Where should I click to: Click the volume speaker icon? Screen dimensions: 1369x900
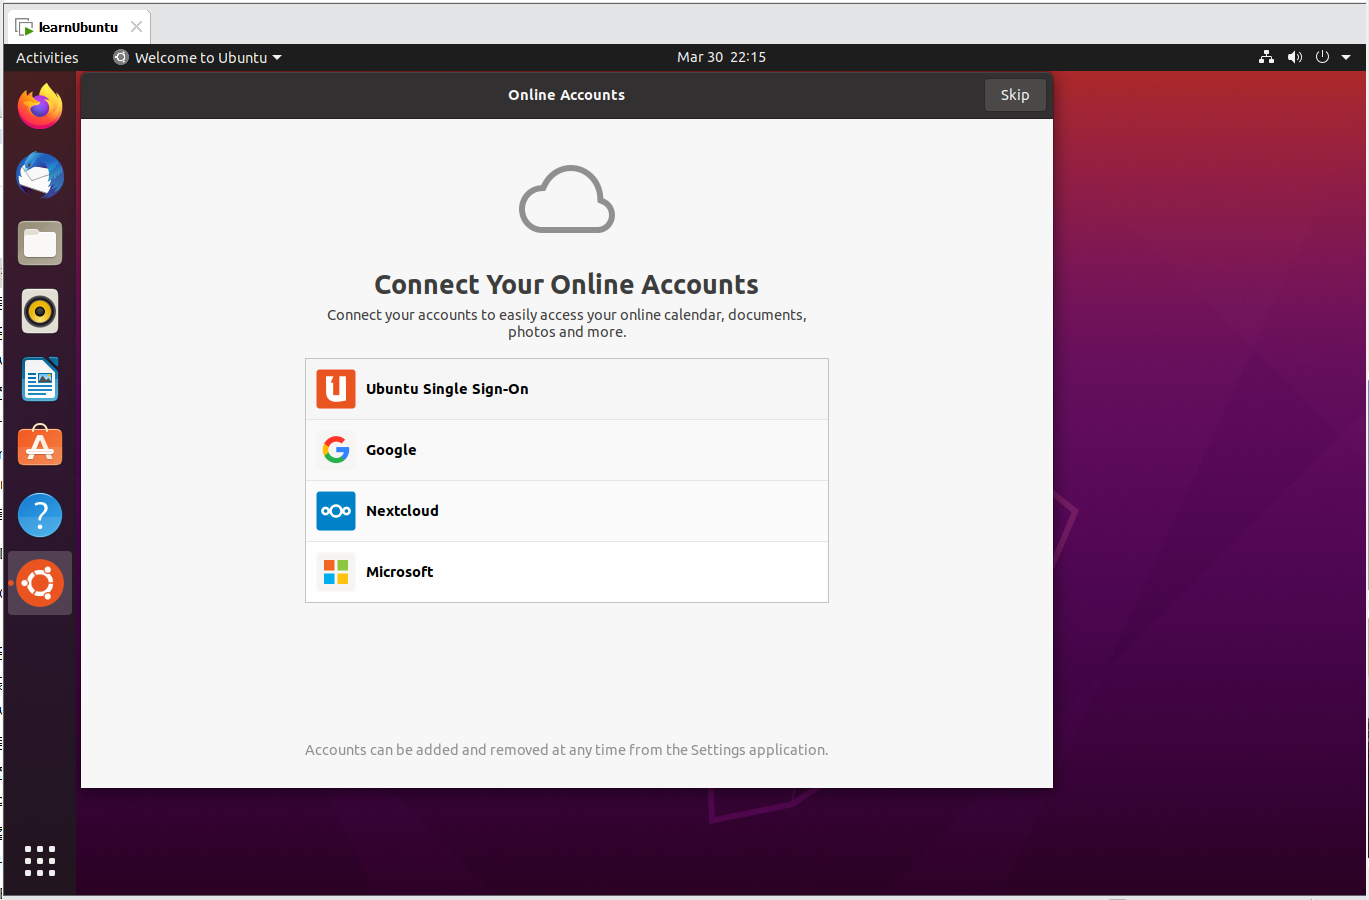(1295, 57)
